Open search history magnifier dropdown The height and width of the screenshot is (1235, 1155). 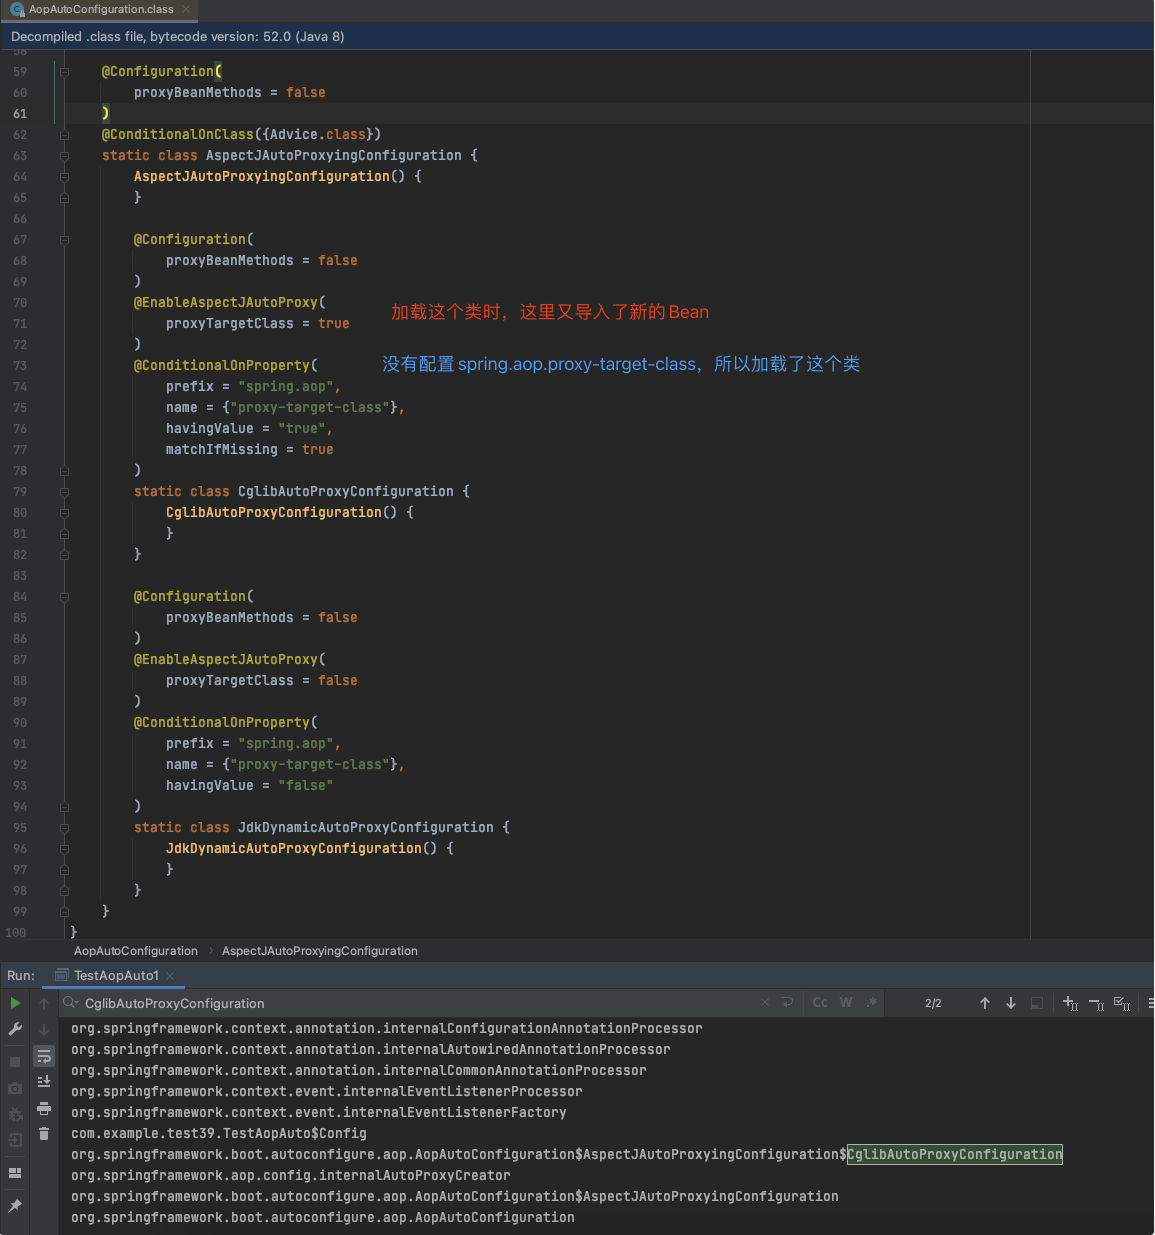(x=71, y=1002)
